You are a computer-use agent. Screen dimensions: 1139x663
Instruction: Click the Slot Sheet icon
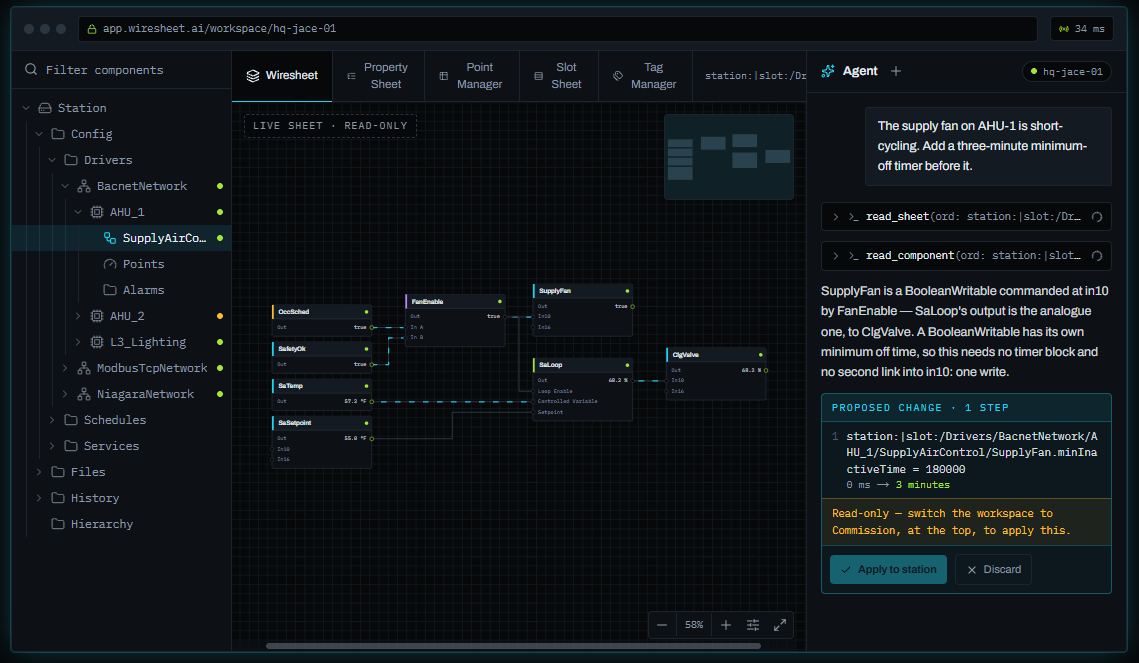[538, 76]
